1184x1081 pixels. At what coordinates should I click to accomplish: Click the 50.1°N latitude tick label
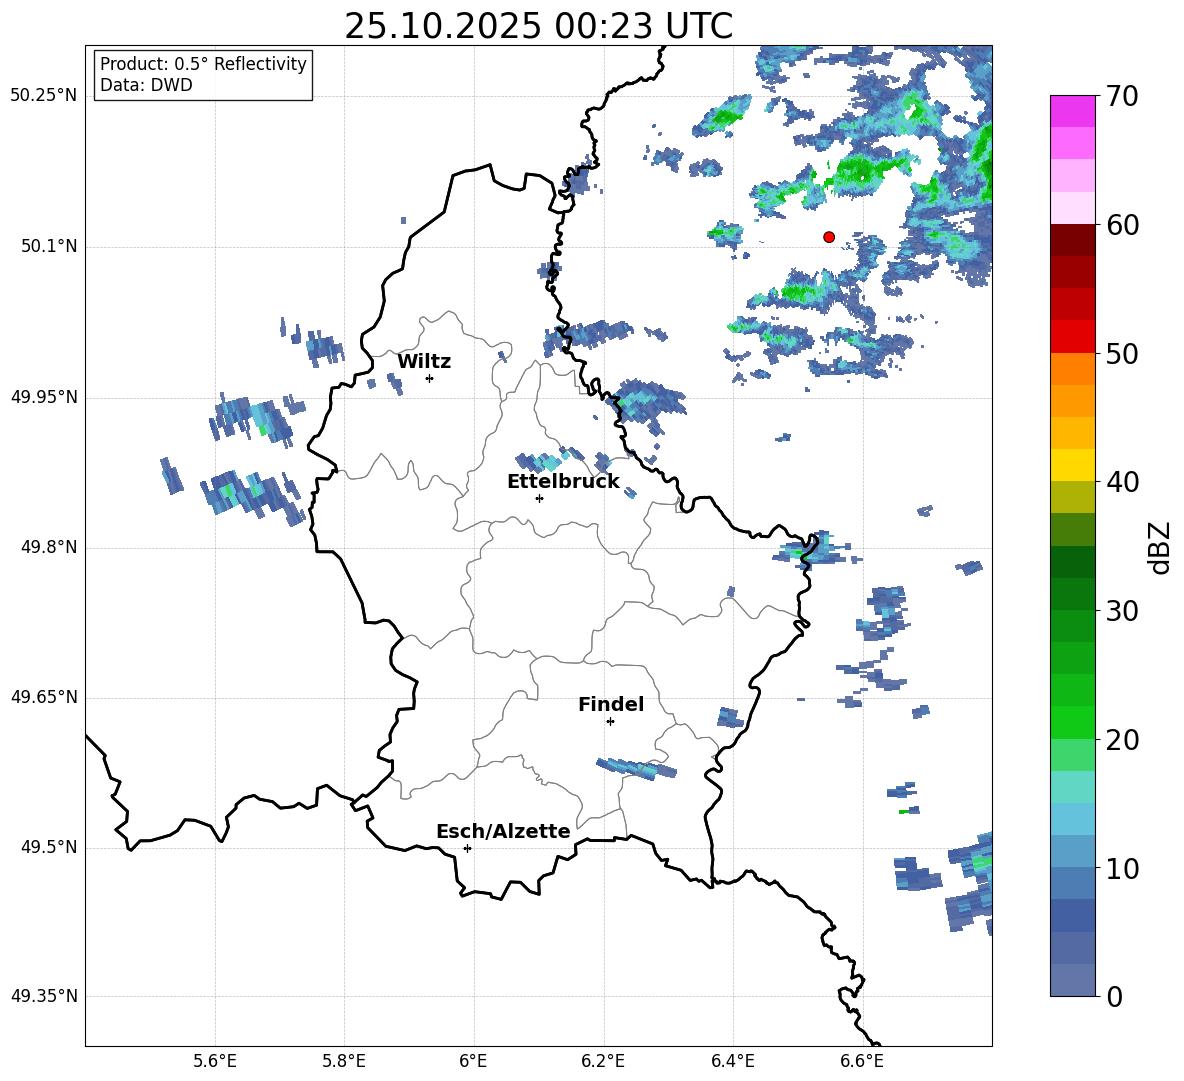pyautogui.click(x=49, y=247)
